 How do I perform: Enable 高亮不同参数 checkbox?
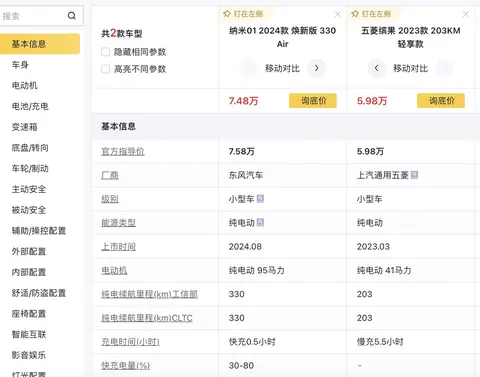(105, 69)
